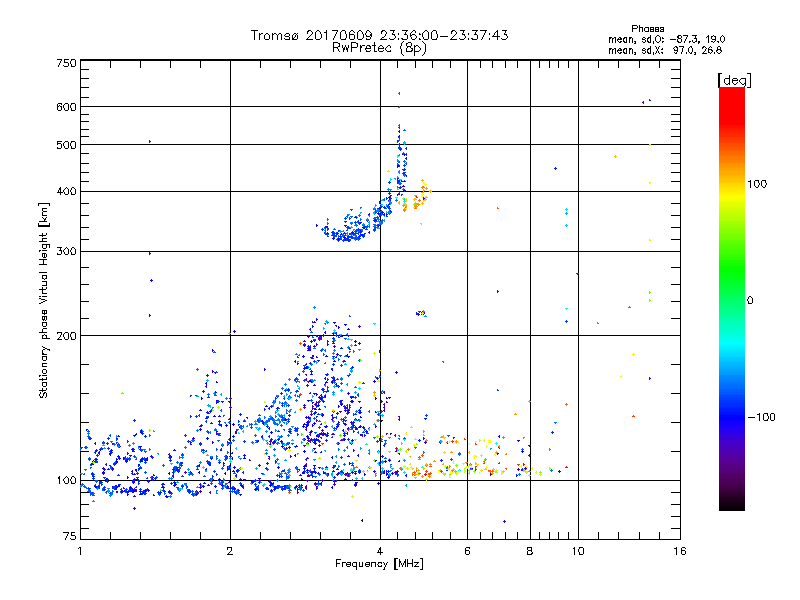The height and width of the screenshot is (600, 800).
Task: Click the x-axis tick label "2"
Action: coord(230,551)
